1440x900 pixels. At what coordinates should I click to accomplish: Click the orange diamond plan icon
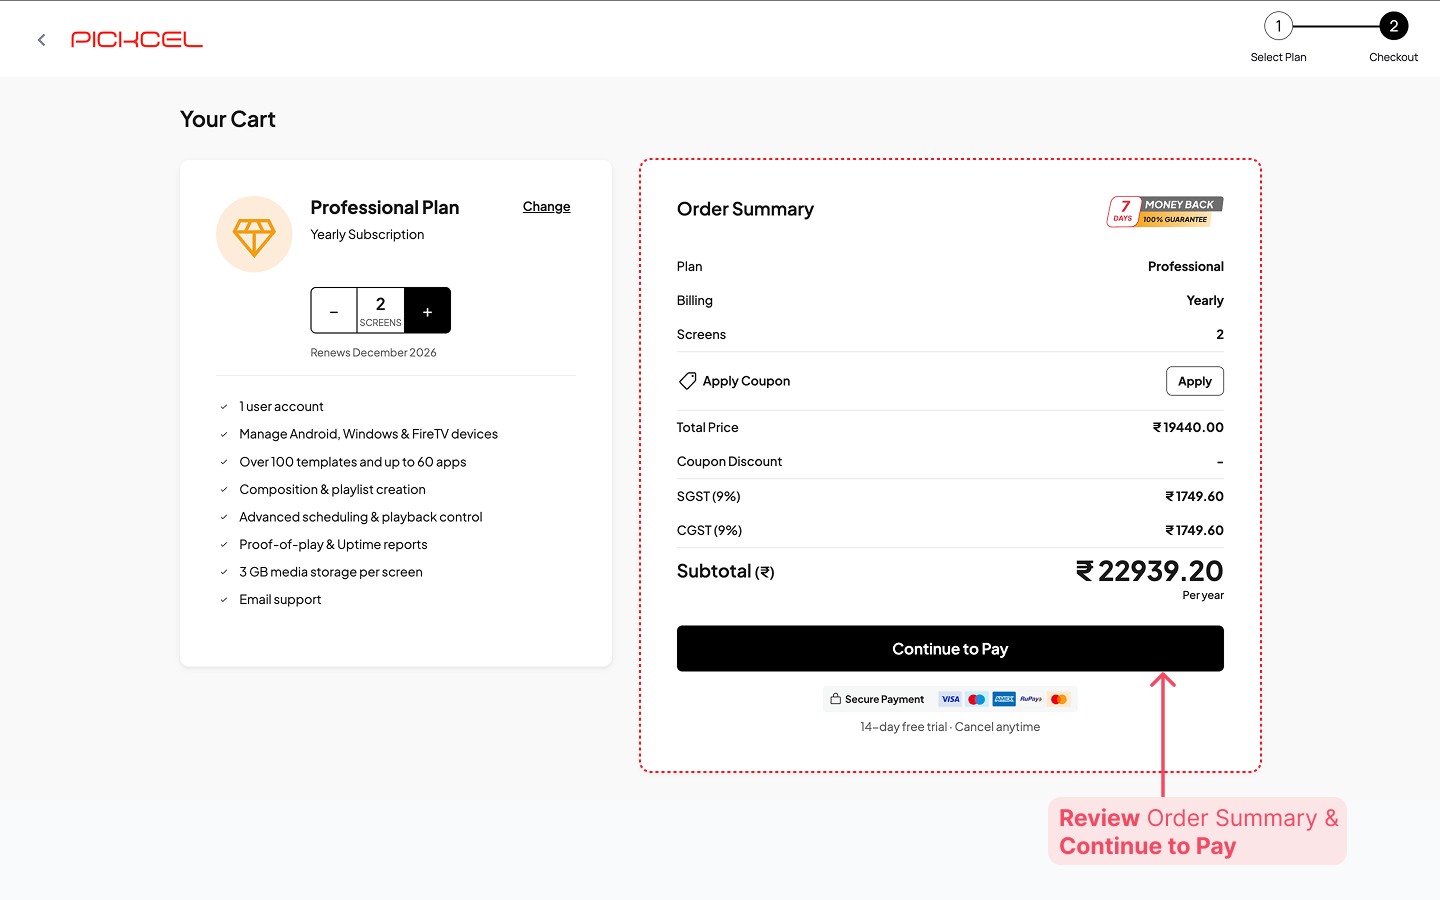pyautogui.click(x=254, y=235)
